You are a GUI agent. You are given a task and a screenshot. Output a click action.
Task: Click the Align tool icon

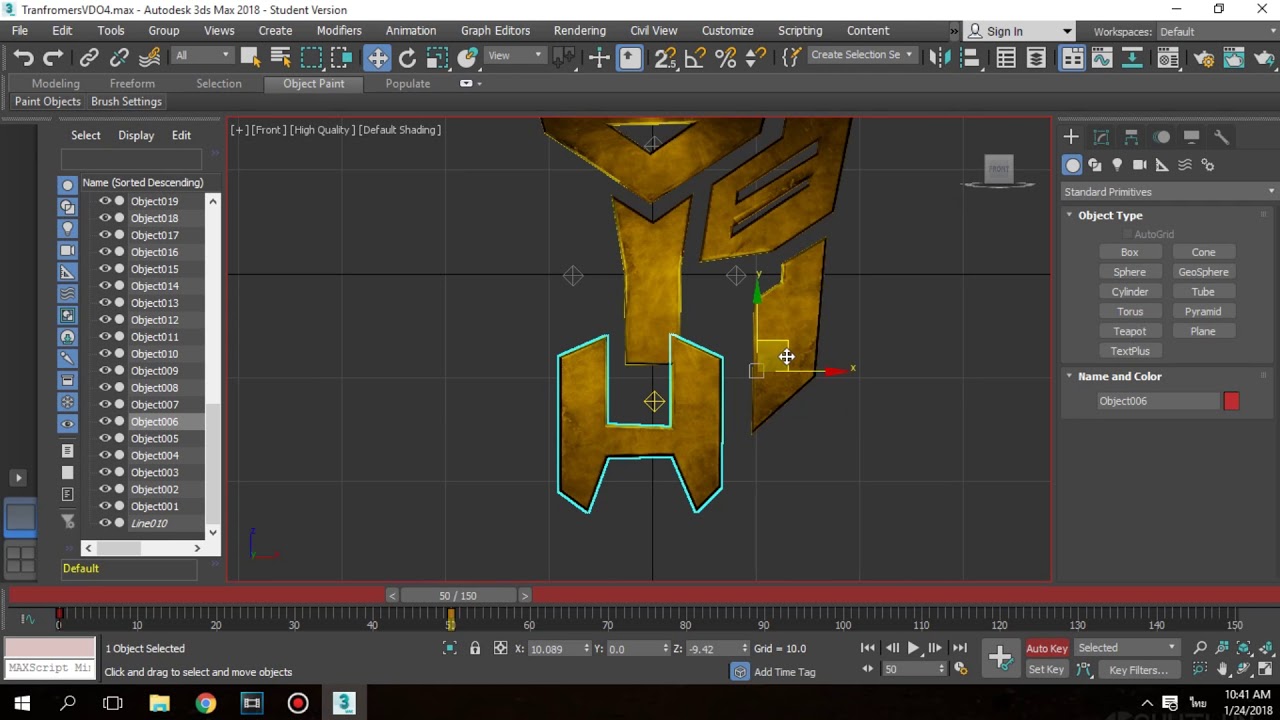pos(969,58)
